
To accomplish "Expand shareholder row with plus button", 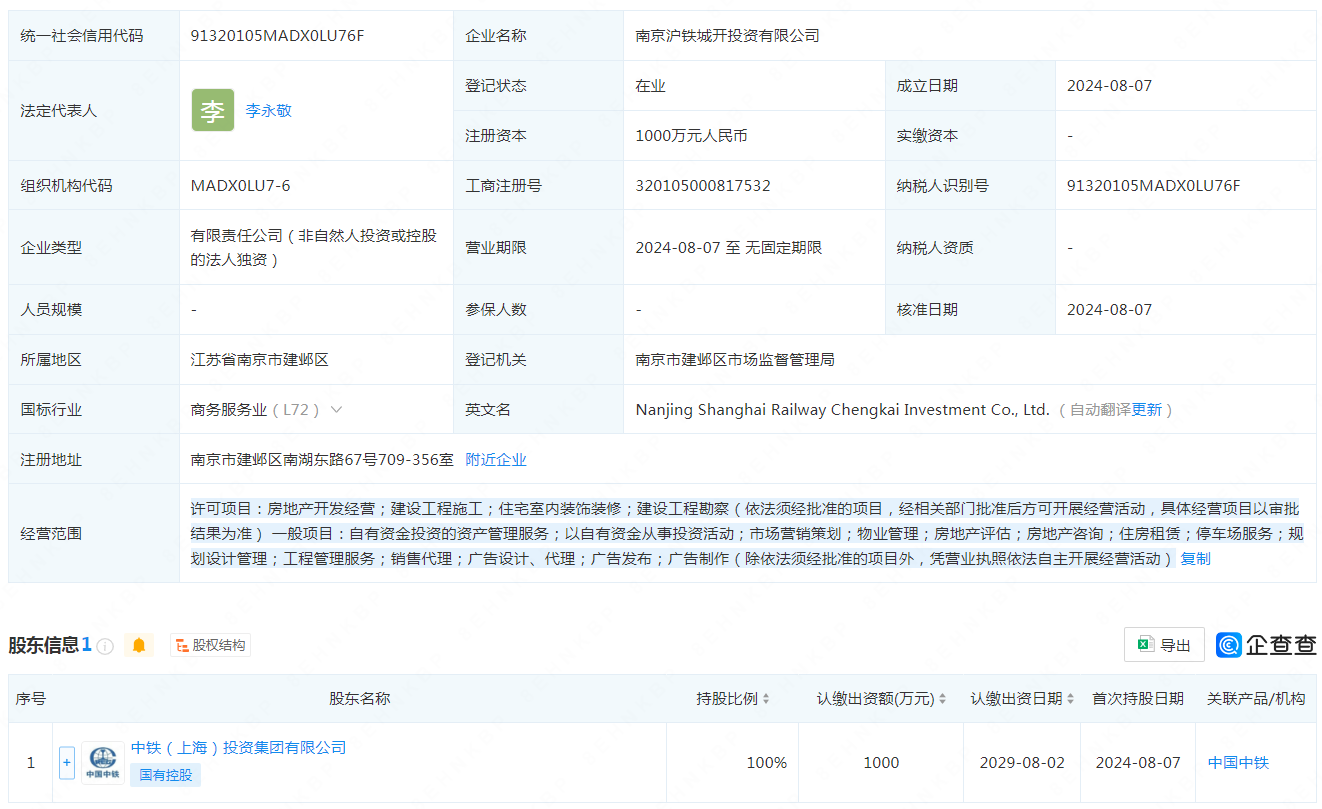I will click(67, 763).
